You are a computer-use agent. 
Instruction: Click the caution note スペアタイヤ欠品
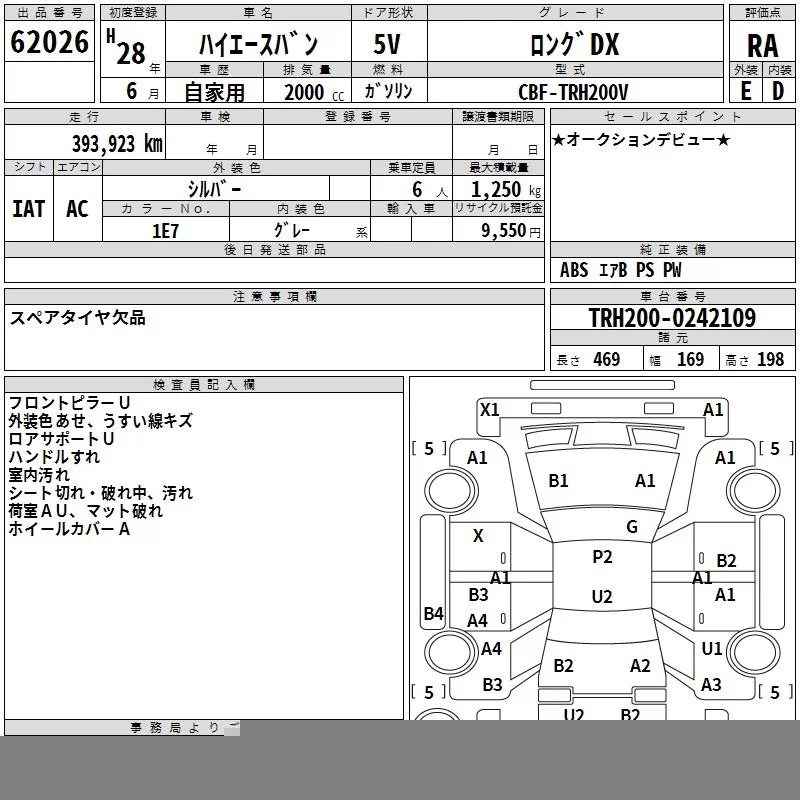tap(78, 317)
